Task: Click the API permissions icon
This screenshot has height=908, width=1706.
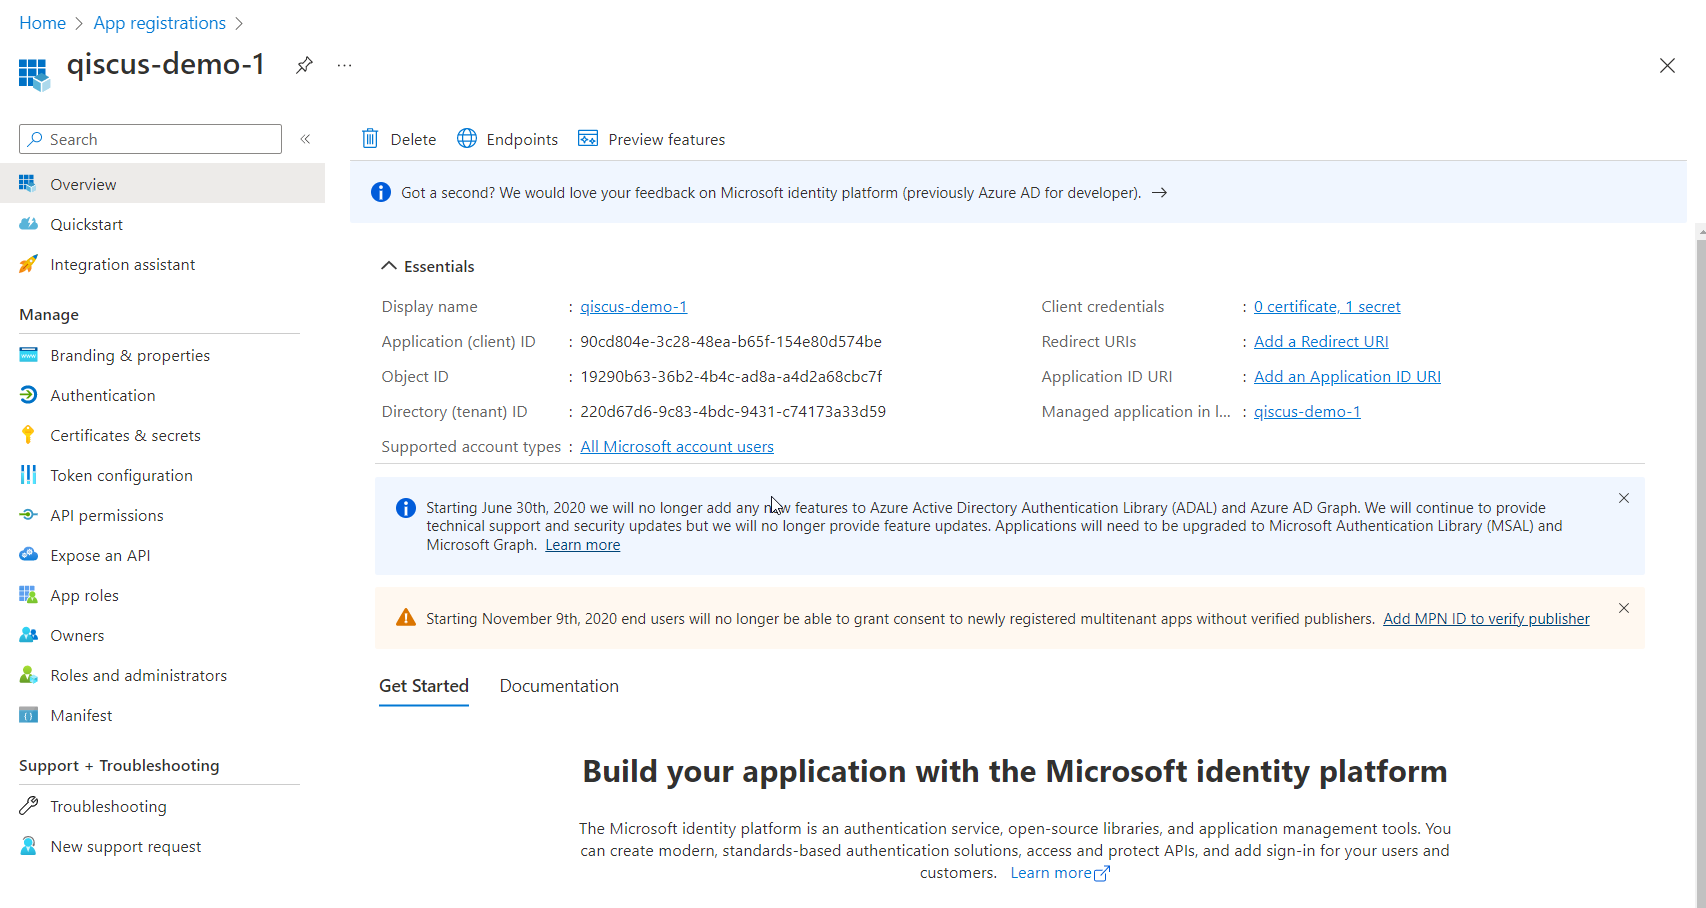Action: tap(28, 515)
